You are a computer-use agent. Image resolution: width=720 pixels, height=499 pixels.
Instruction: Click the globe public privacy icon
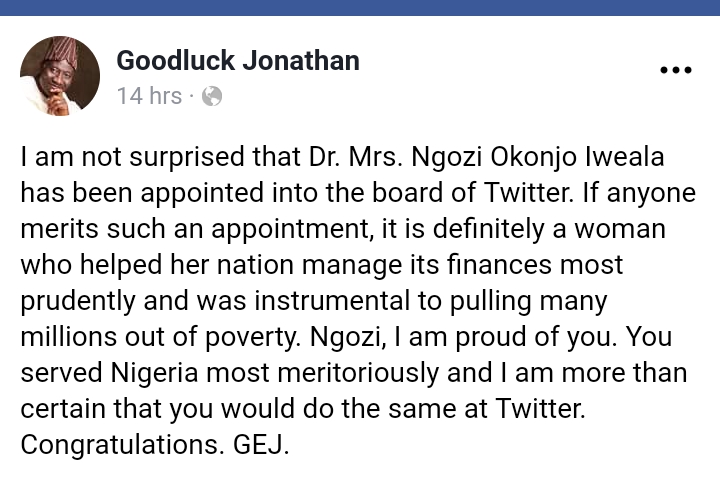tap(212, 96)
